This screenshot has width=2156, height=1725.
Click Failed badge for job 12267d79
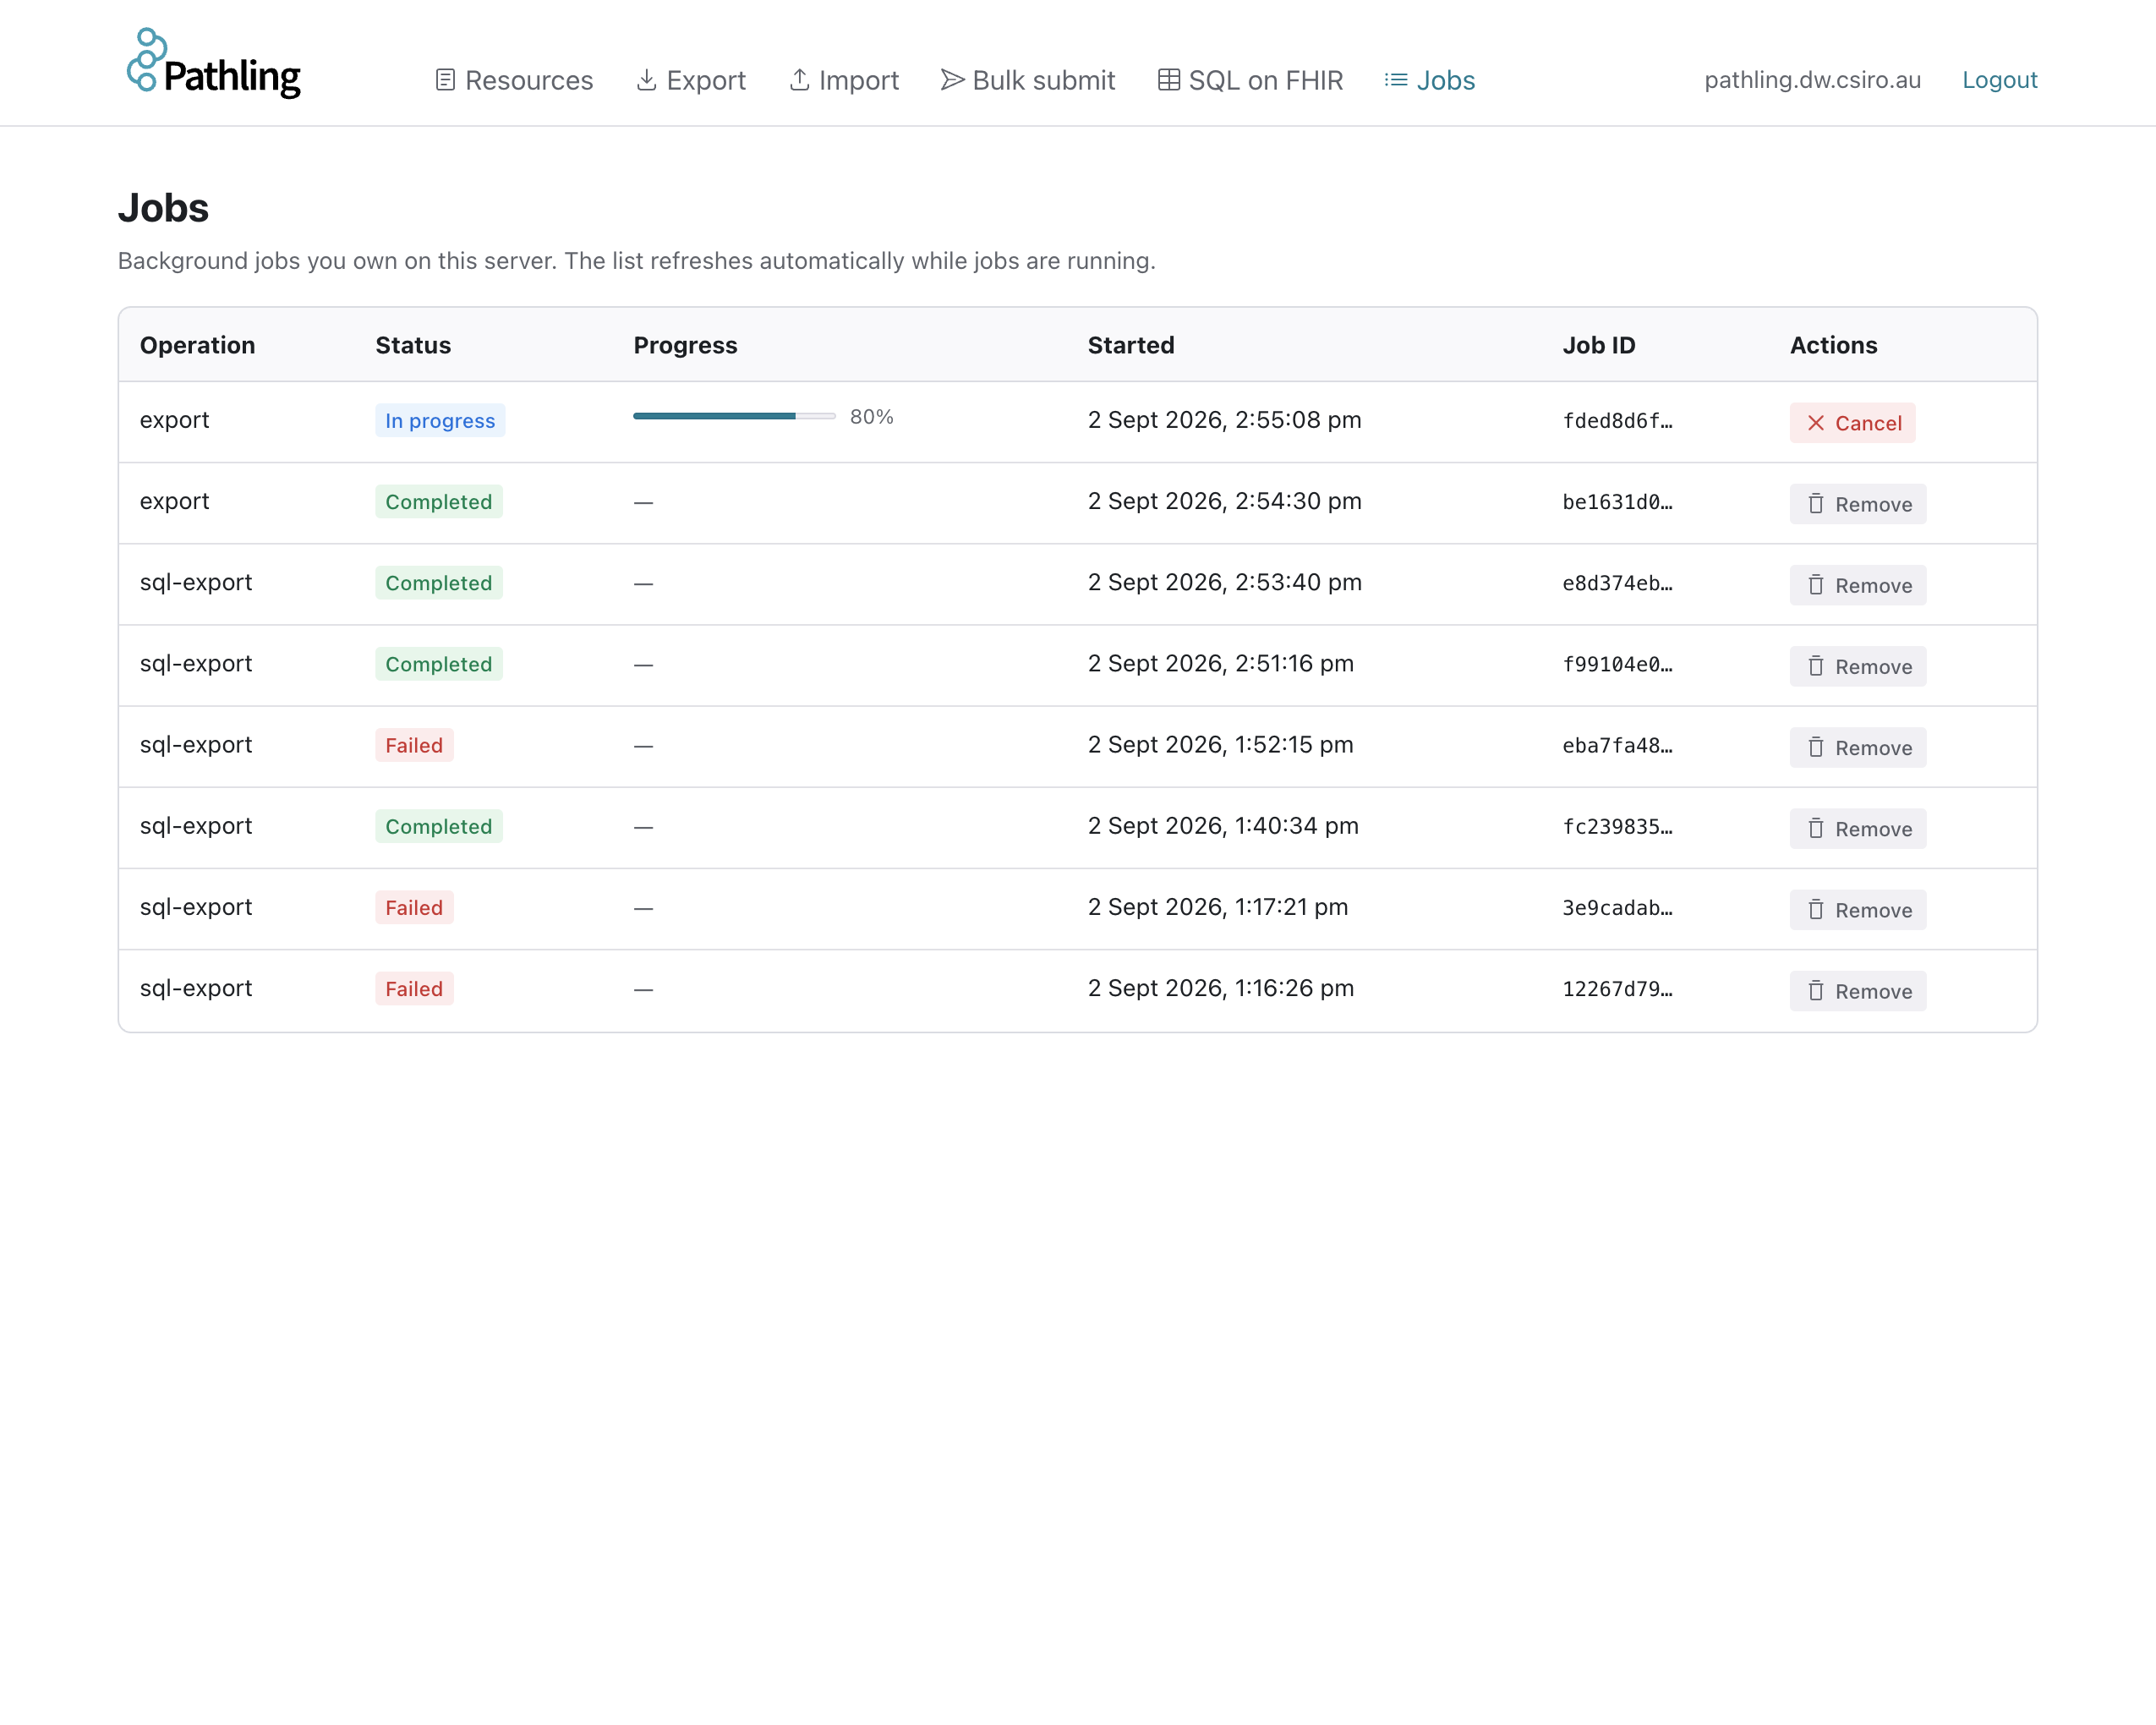[414, 989]
